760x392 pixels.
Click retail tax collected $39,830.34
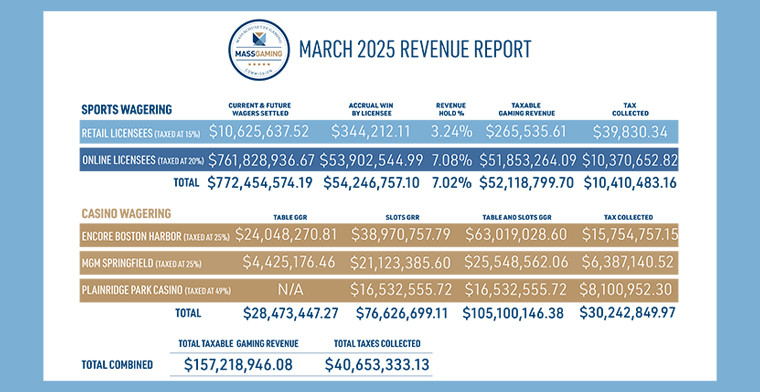click(630, 132)
